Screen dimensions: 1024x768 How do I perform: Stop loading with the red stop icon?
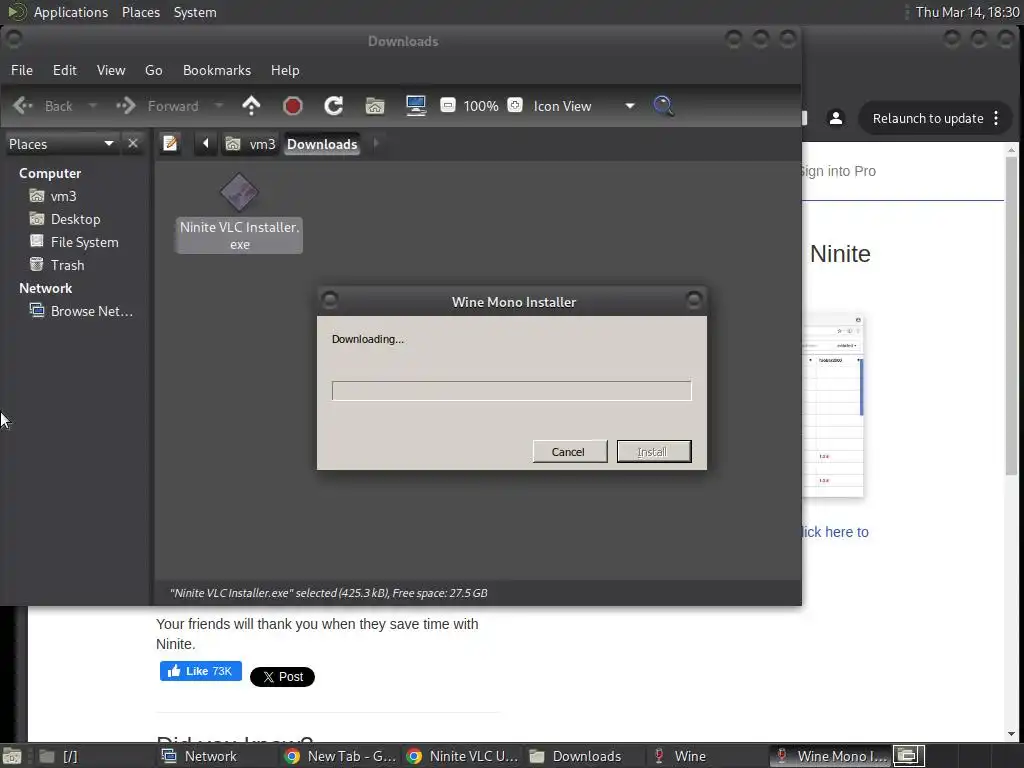tap(293, 106)
